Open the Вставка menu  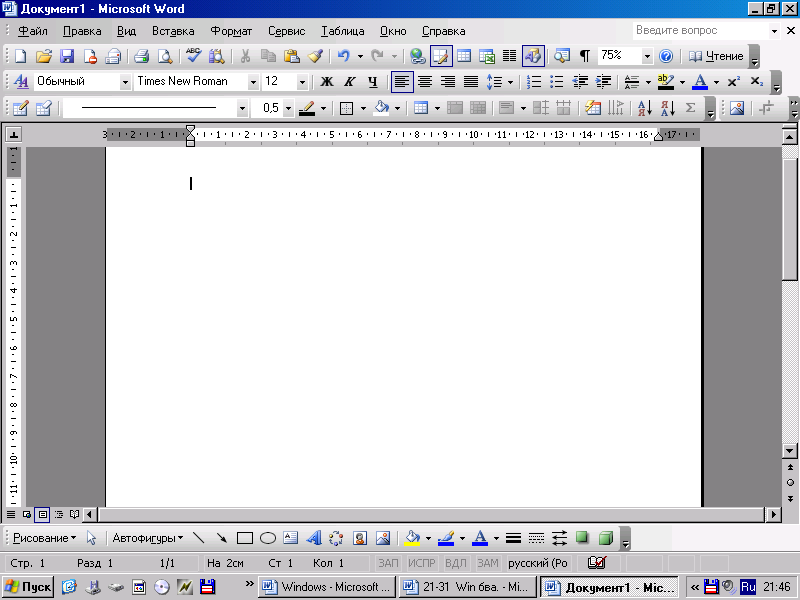tap(173, 31)
